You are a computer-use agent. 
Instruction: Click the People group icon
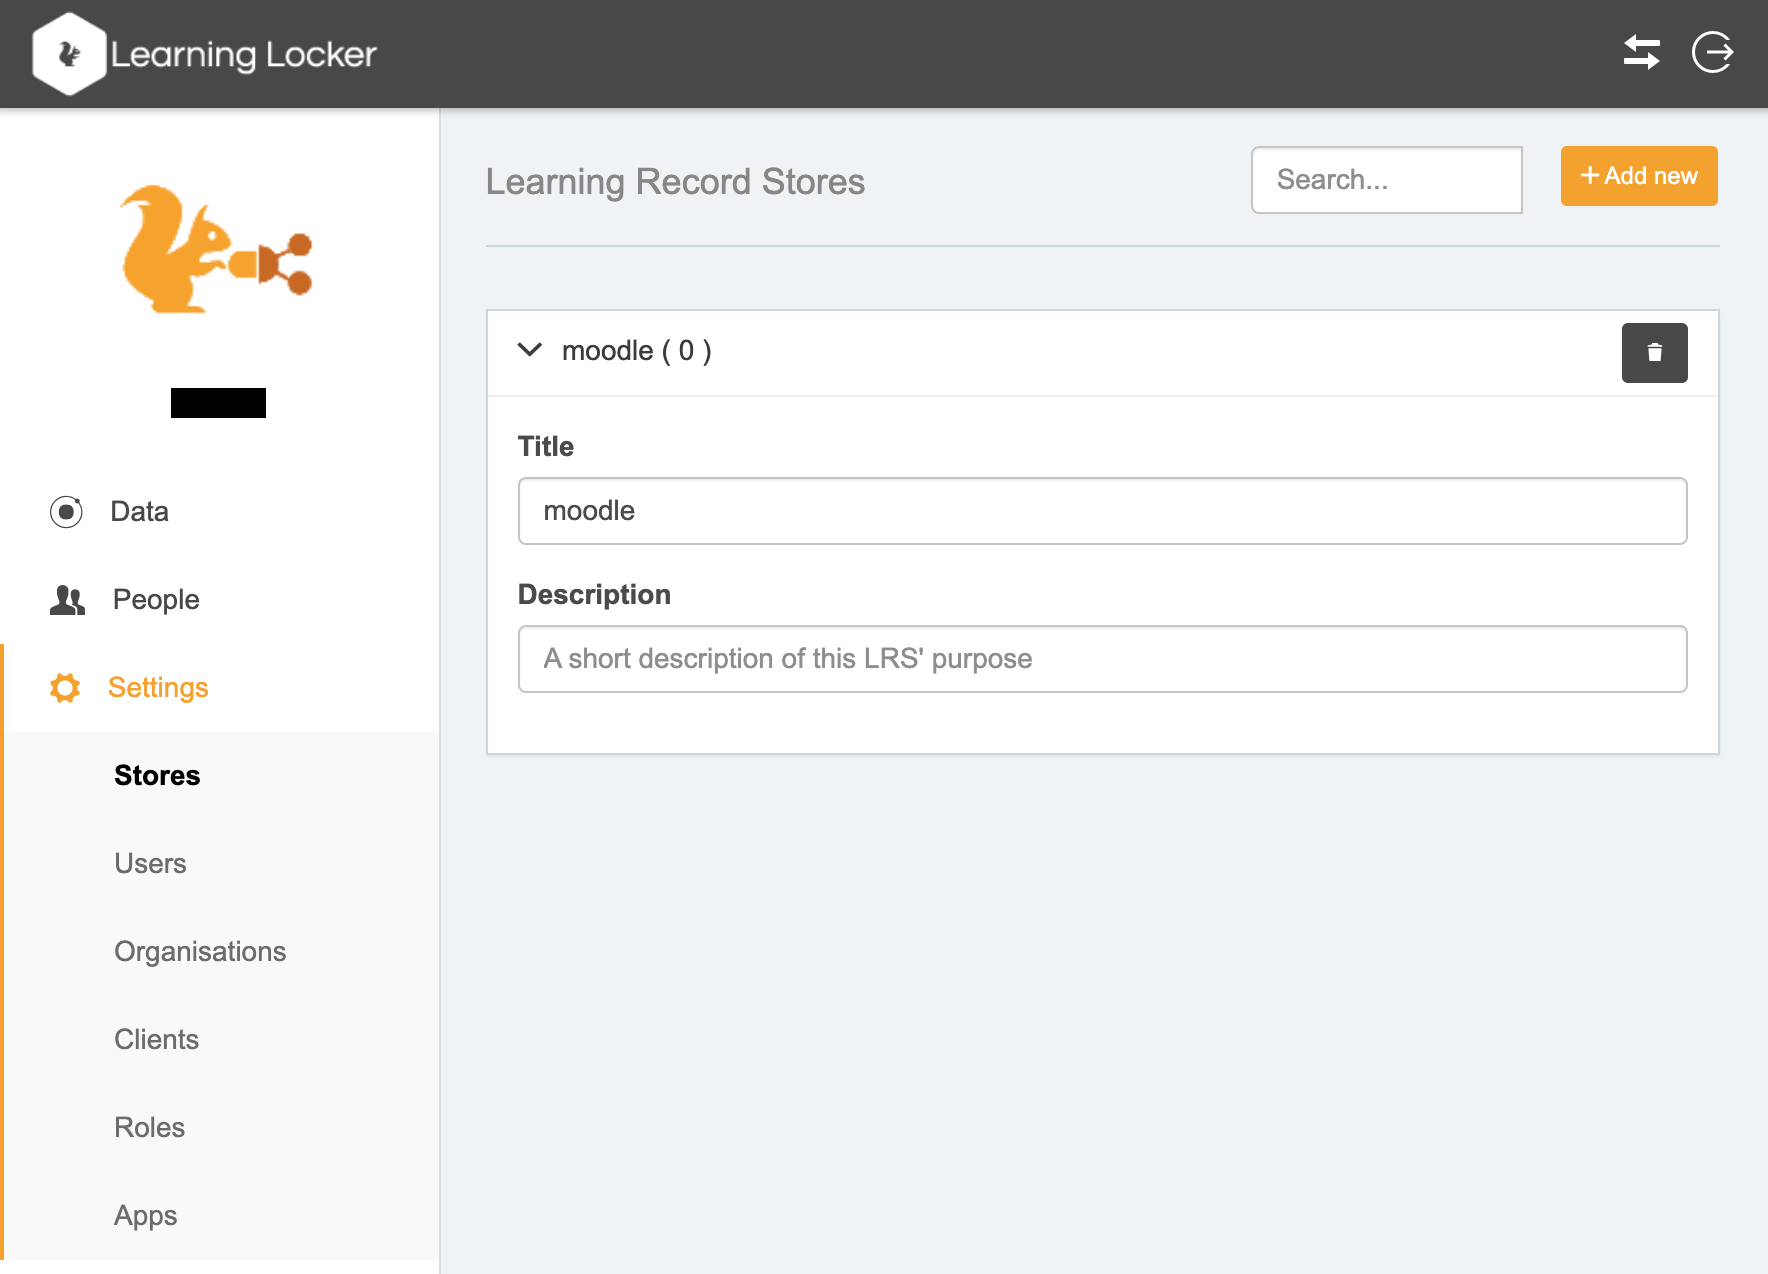(67, 600)
